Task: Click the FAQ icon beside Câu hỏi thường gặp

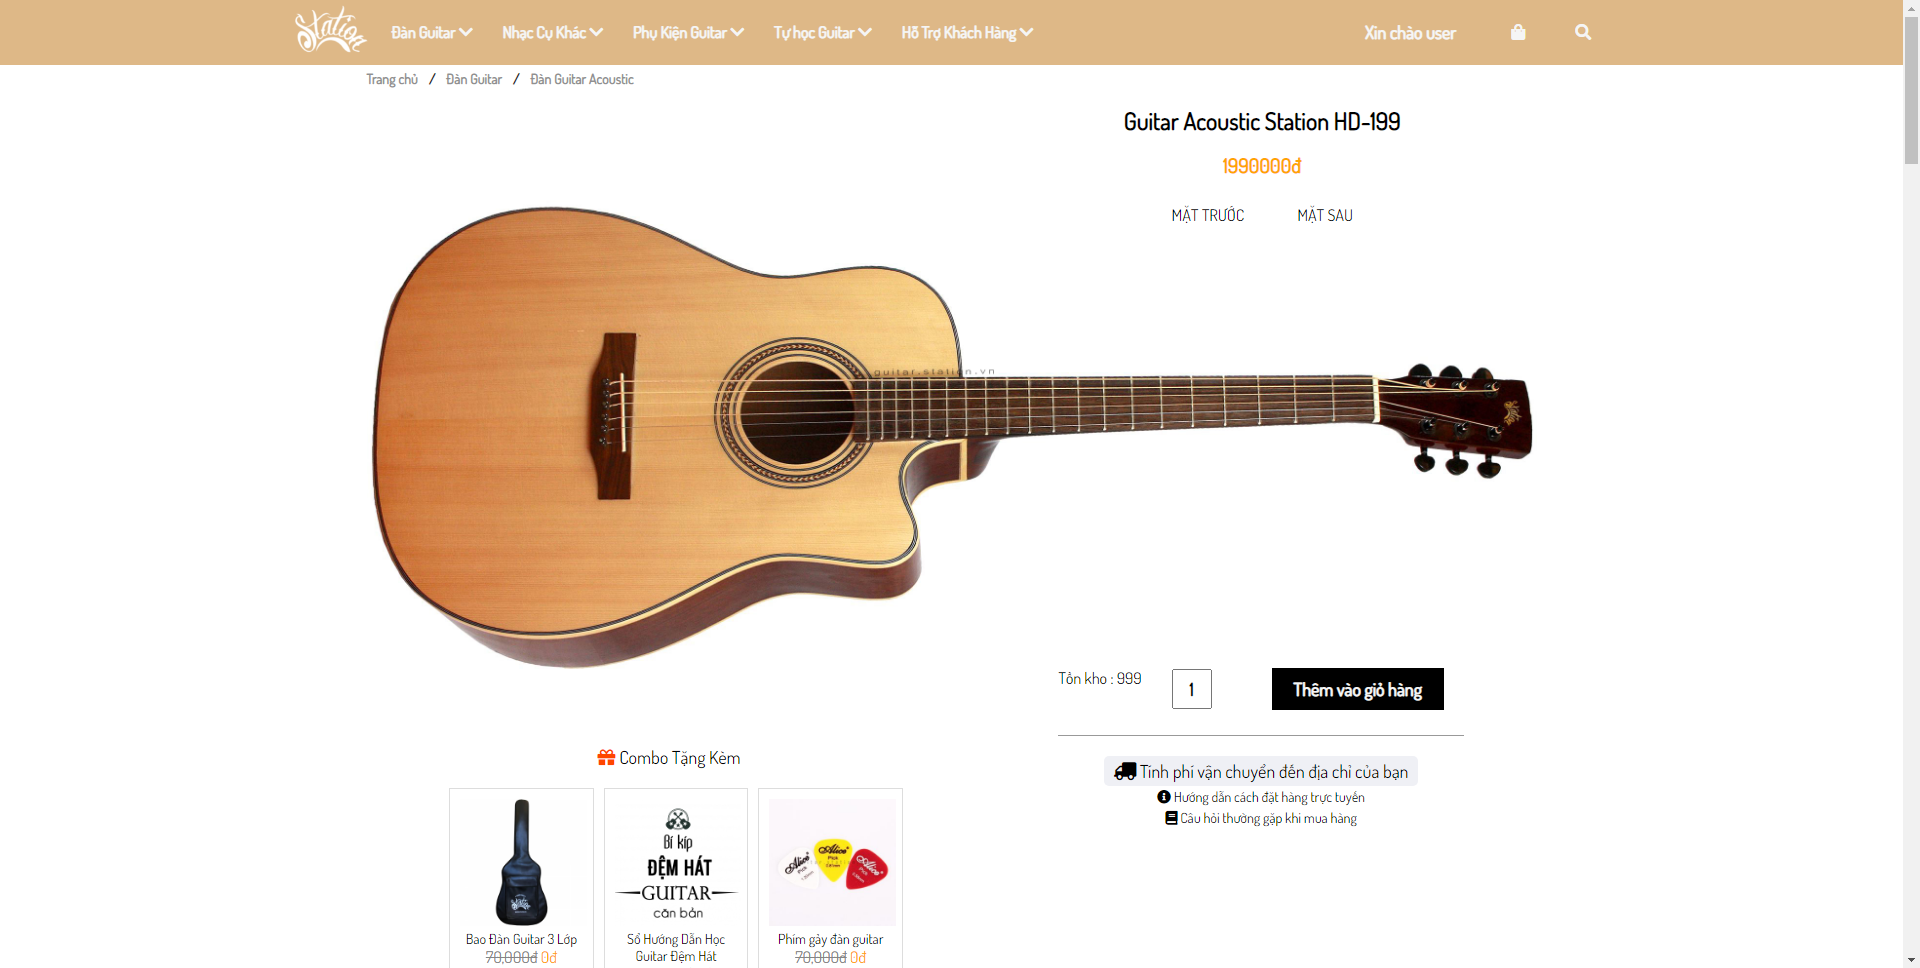Action: click(x=1170, y=818)
